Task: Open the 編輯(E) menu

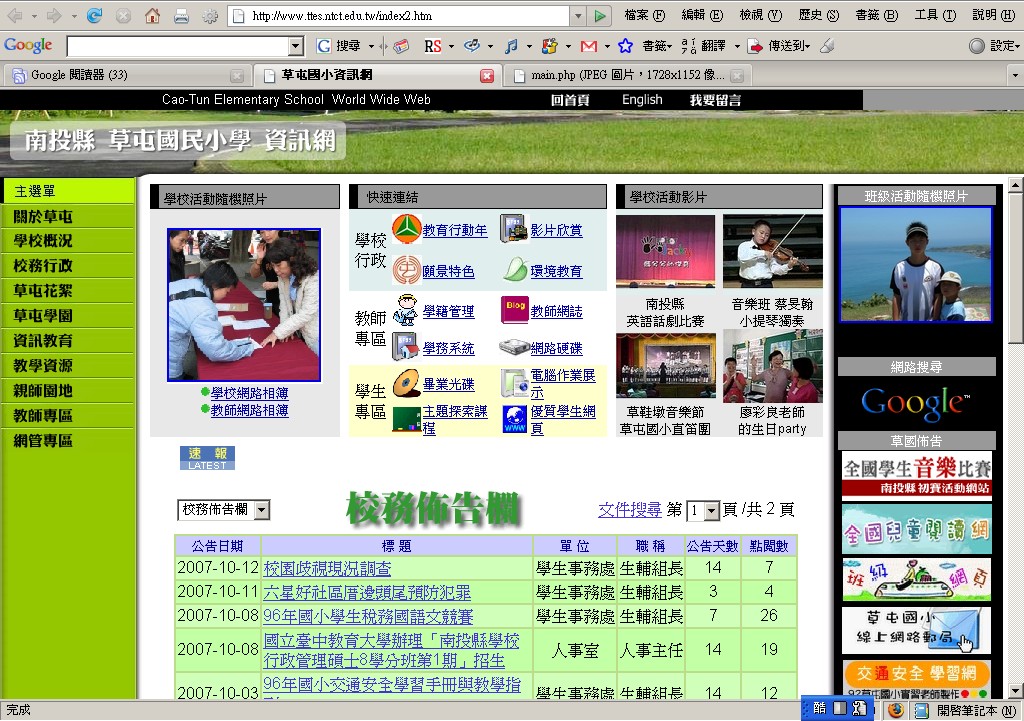Action: (702, 15)
